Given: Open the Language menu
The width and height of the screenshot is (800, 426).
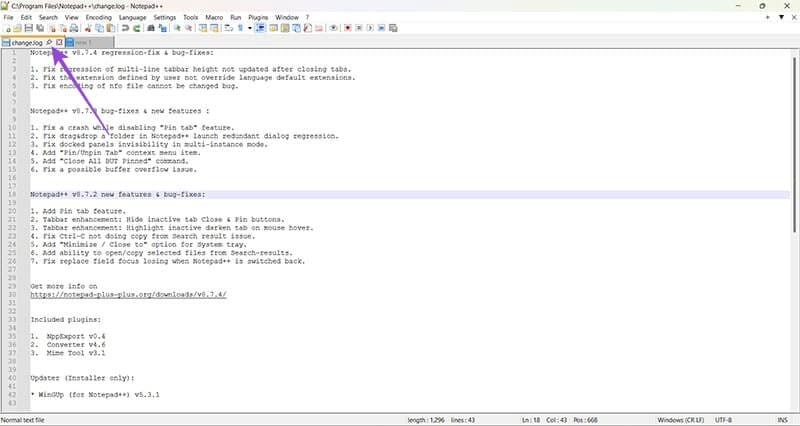Looking at the screenshot, I should click(132, 17).
